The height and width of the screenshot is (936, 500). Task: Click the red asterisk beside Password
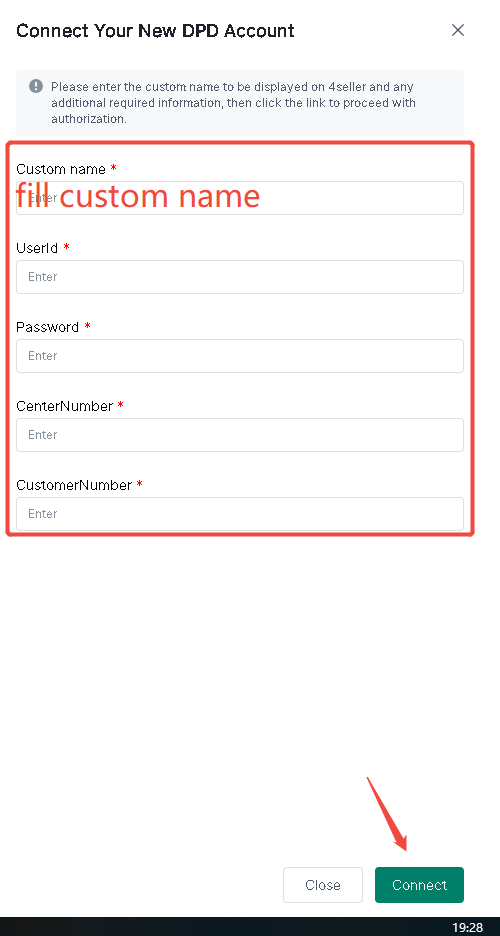pyautogui.click(x=88, y=326)
